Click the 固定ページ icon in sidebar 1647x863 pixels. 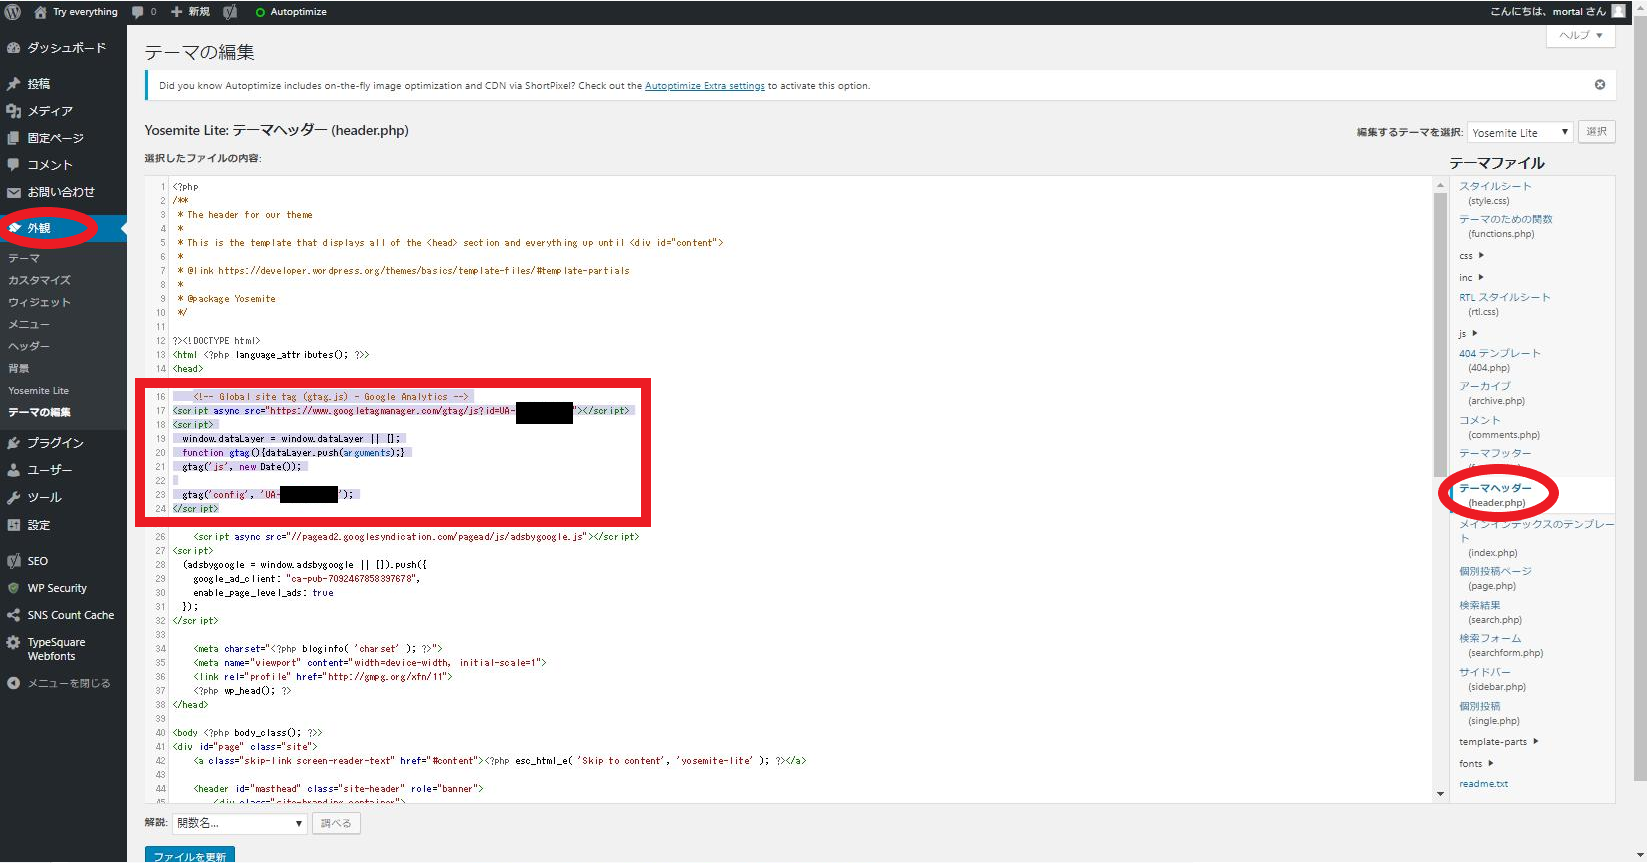[x=14, y=138]
